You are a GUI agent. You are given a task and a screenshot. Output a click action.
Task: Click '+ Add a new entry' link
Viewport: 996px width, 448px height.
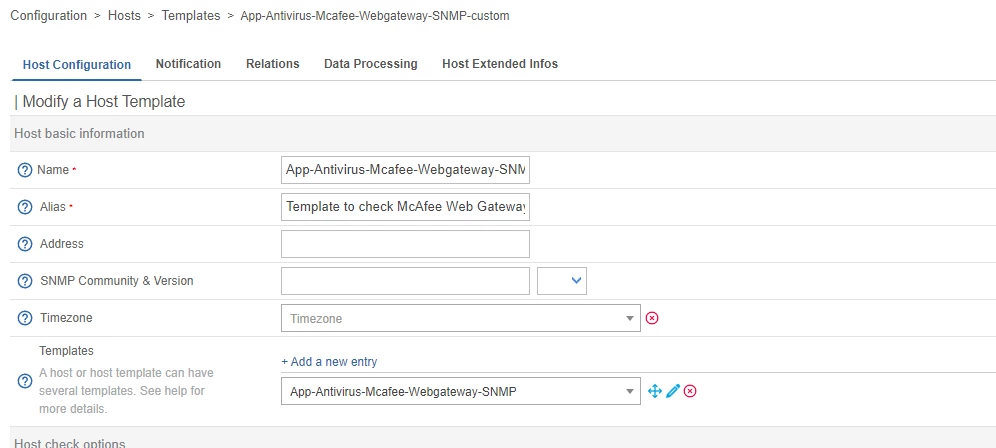tap(329, 361)
